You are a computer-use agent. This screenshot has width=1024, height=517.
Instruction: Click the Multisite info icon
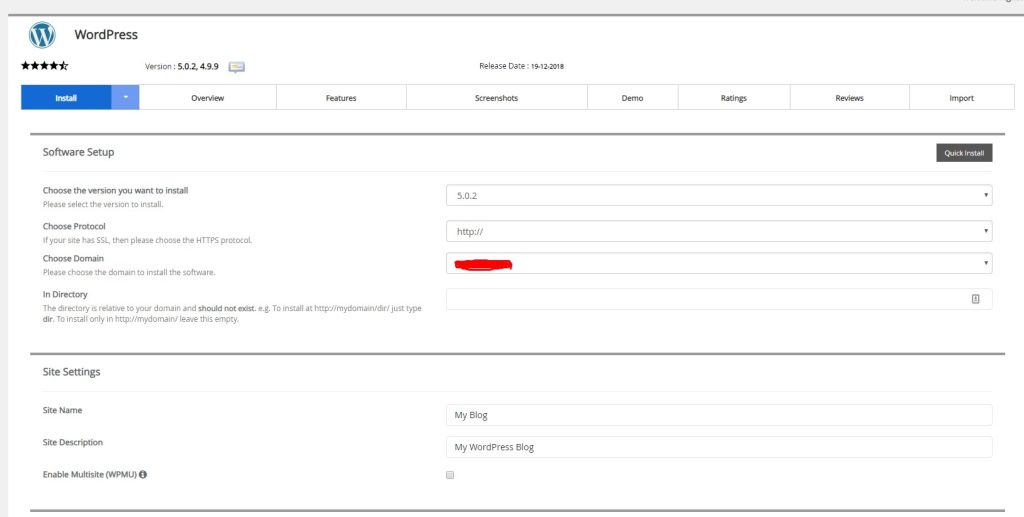tap(142, 475)
